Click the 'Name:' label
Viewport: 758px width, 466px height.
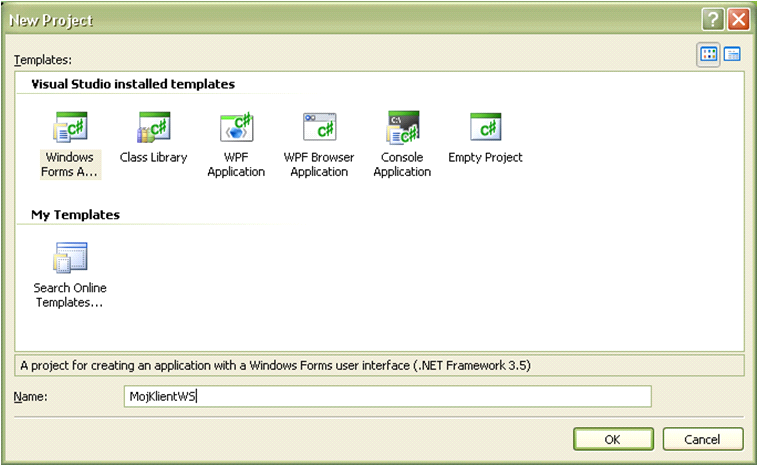pyautogui.click(x=30, y=397)
